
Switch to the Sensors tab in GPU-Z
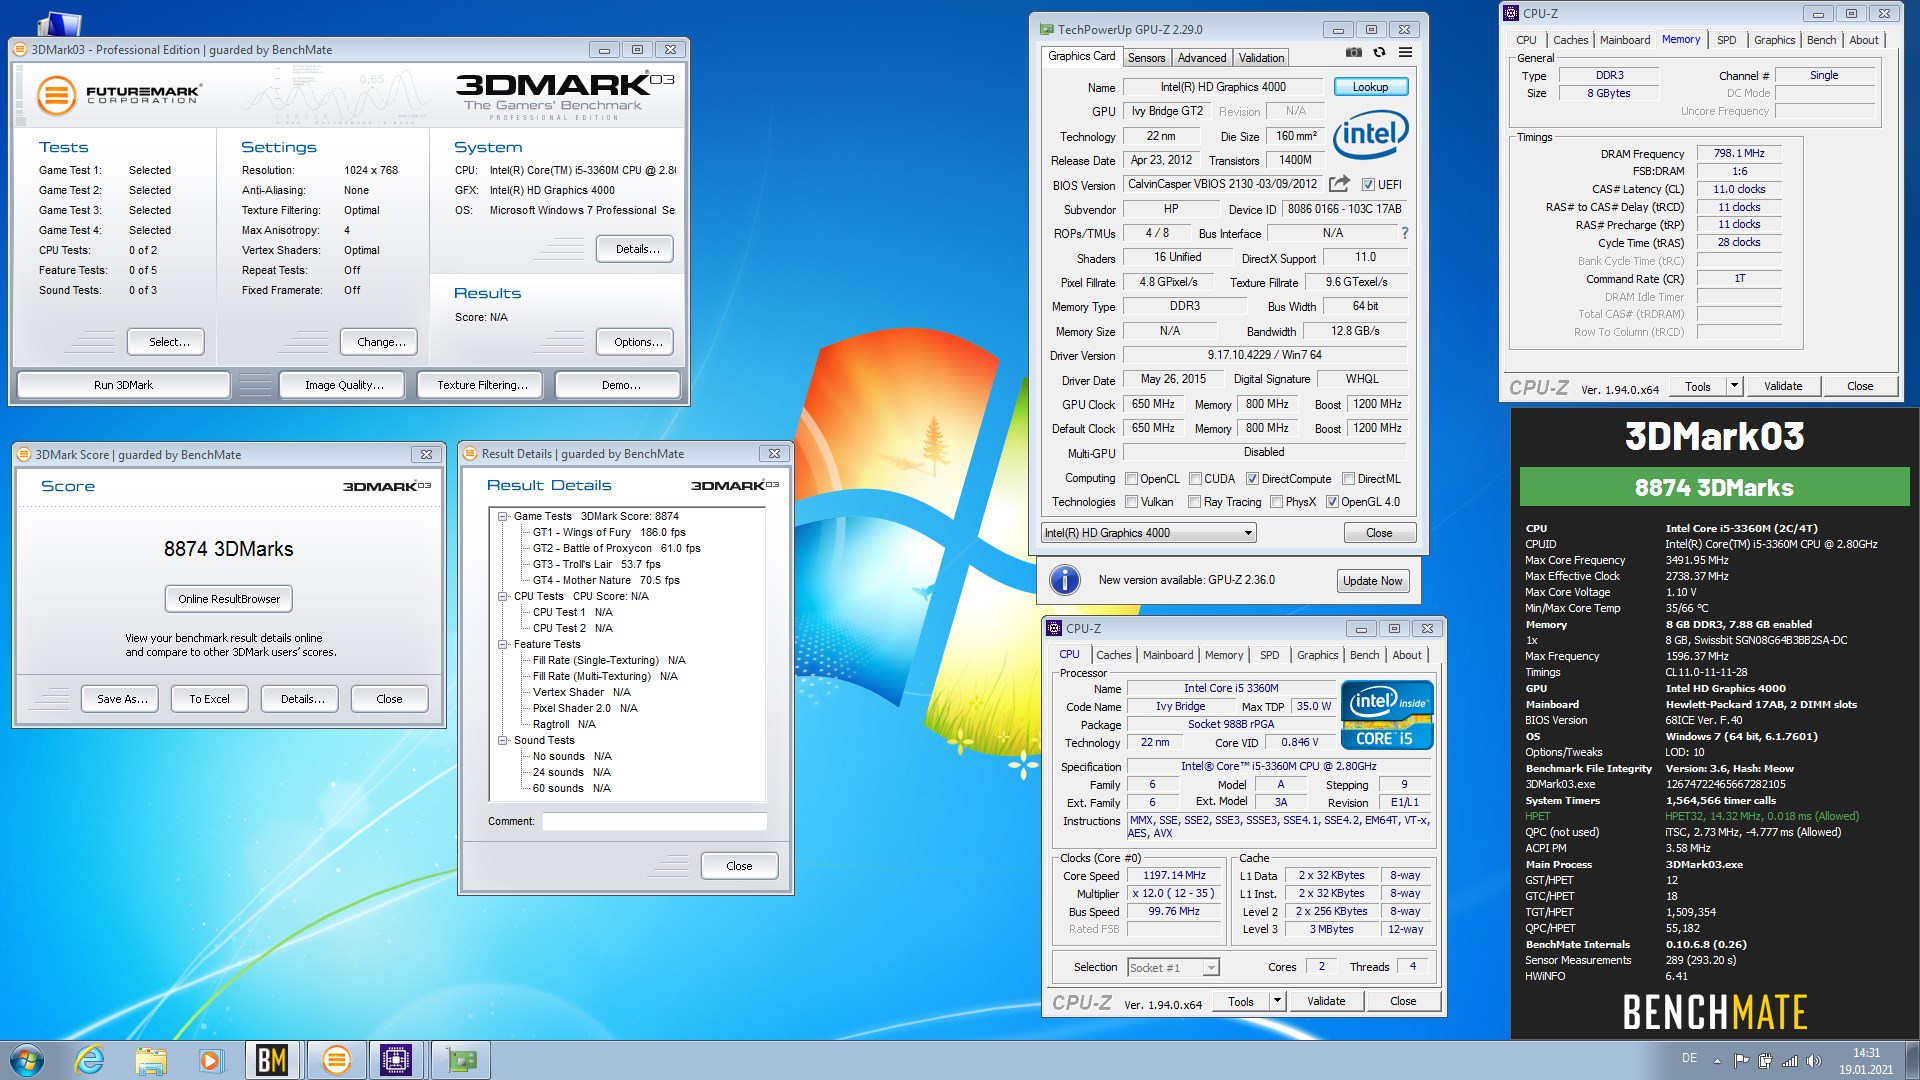click(x=1146, y=58)
